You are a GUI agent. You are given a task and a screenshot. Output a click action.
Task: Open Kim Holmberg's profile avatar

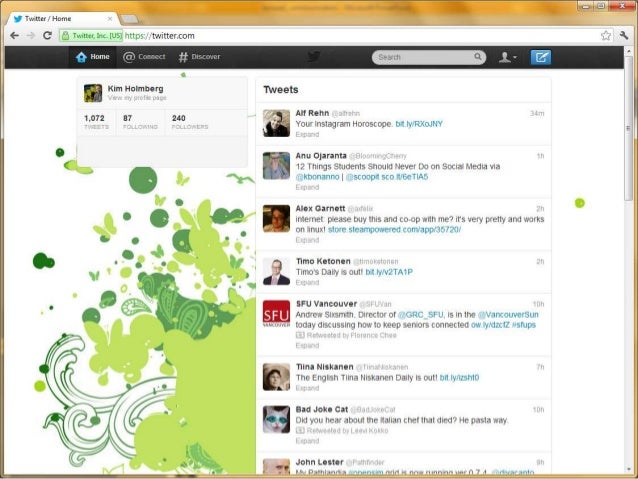[x=93, y=93]
